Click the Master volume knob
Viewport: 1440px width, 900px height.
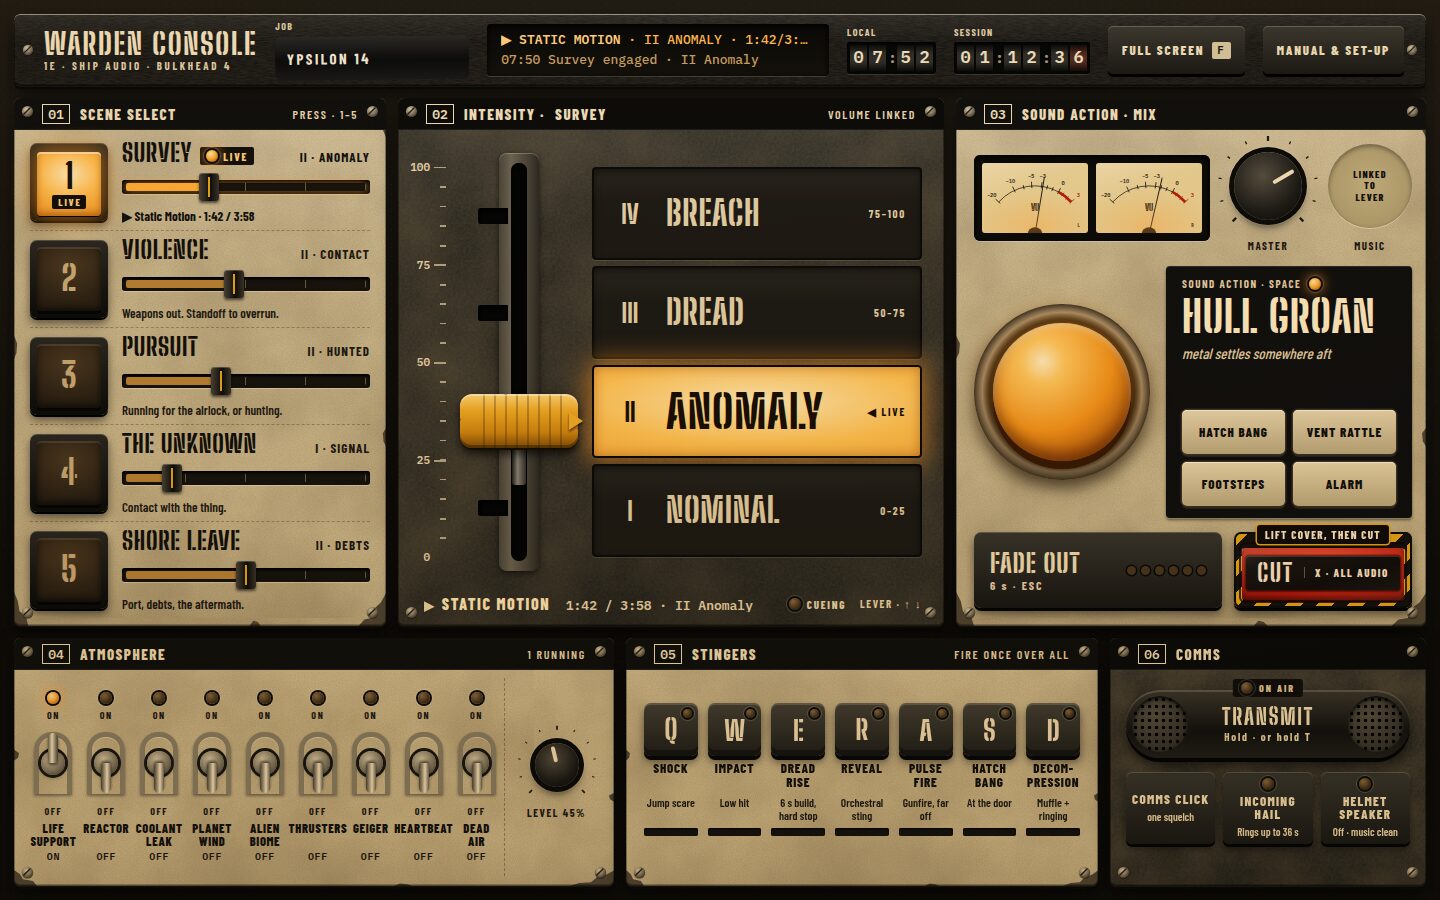(x=1267, y=187)
